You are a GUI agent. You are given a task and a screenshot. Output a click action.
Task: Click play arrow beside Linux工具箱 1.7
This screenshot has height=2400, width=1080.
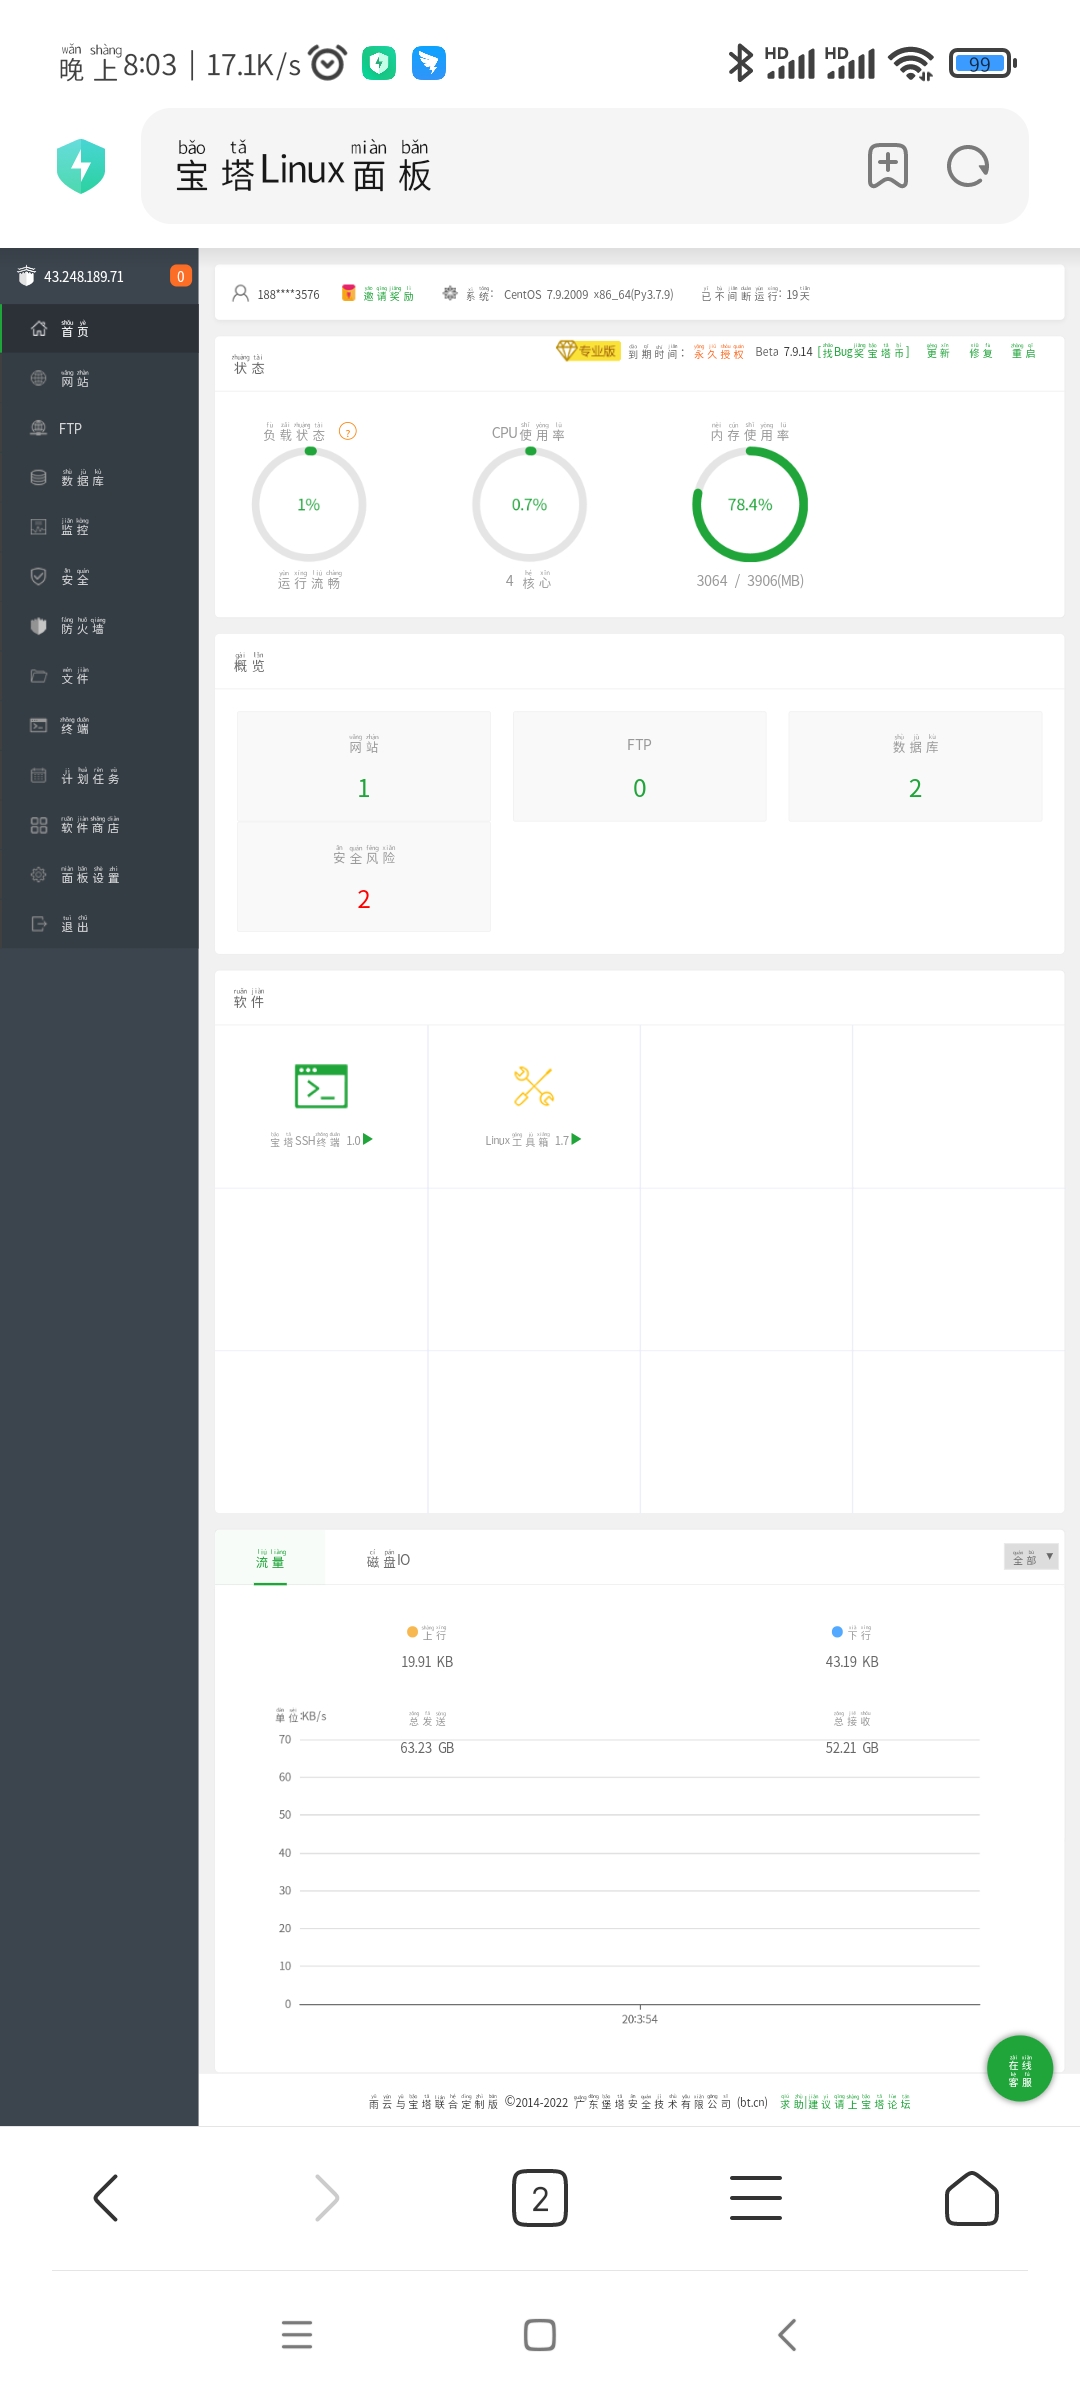click(x=576, y=1139)
